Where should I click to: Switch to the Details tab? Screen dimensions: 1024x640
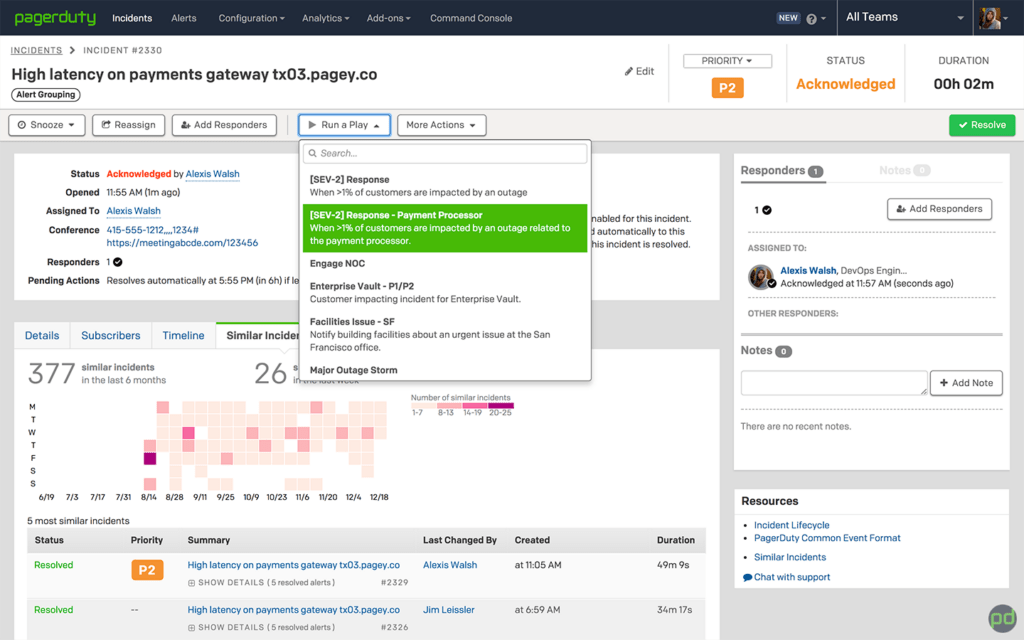point(42,336)
